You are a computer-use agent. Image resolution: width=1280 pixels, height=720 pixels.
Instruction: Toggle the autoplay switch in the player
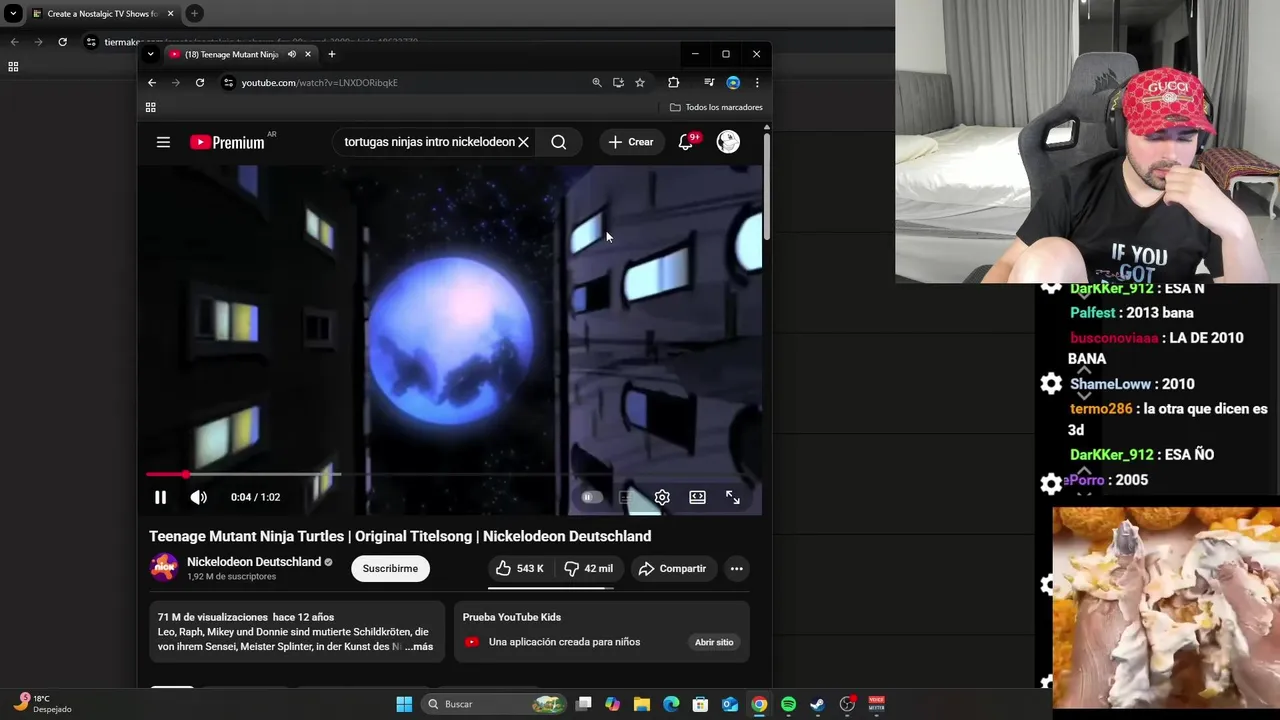point(591,497)
